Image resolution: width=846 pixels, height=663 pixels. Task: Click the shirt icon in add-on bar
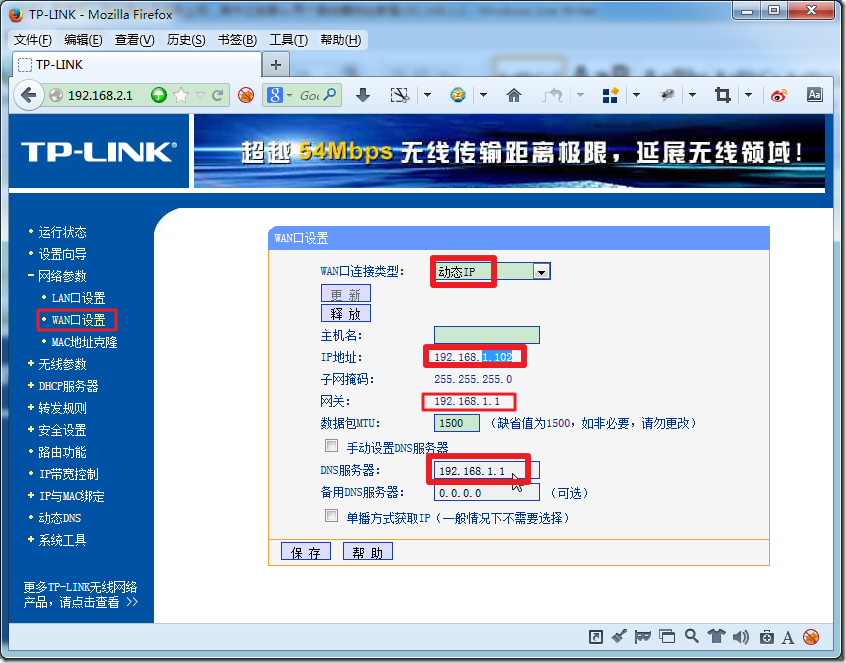point(717,637)
